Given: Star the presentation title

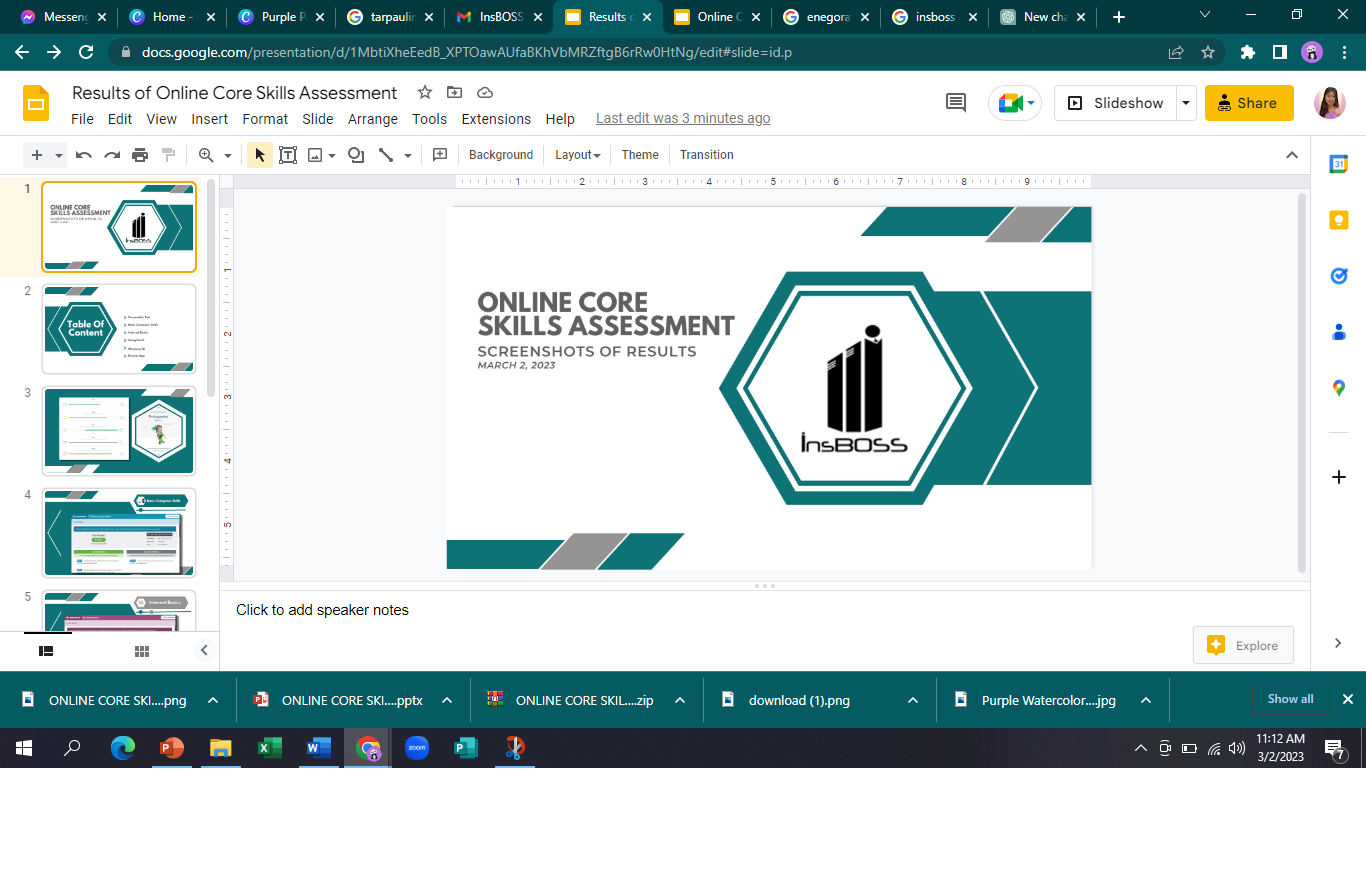Looking at the screenshot, I should click(x=425, y=93).
